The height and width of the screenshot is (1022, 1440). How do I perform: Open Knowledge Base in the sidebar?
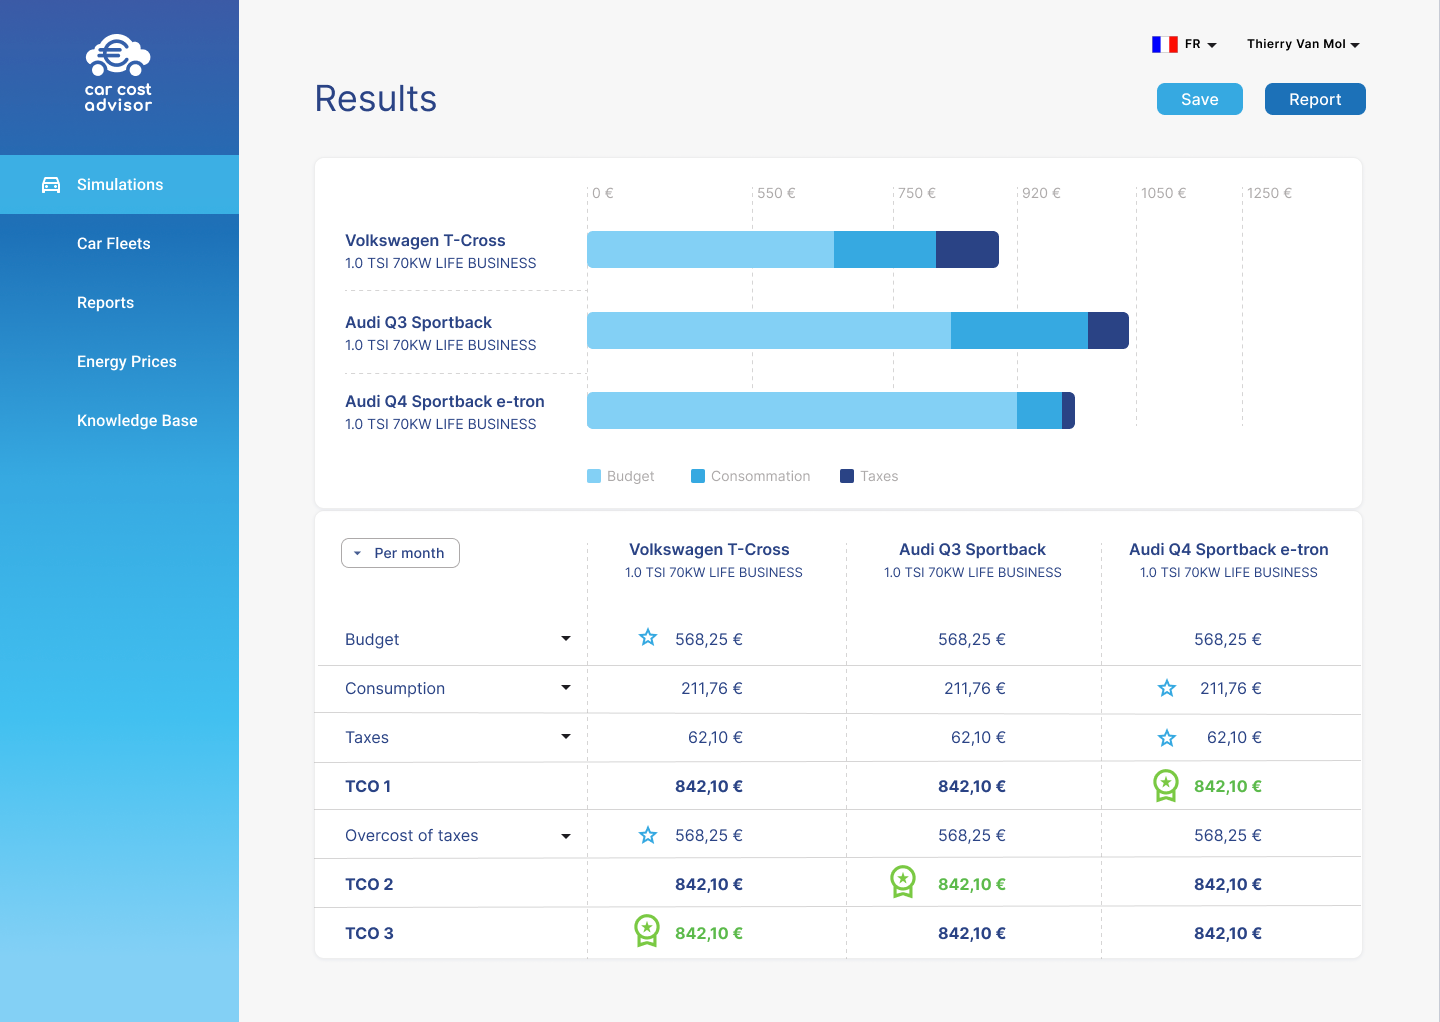pyautogui.click(x=137, y=420)
